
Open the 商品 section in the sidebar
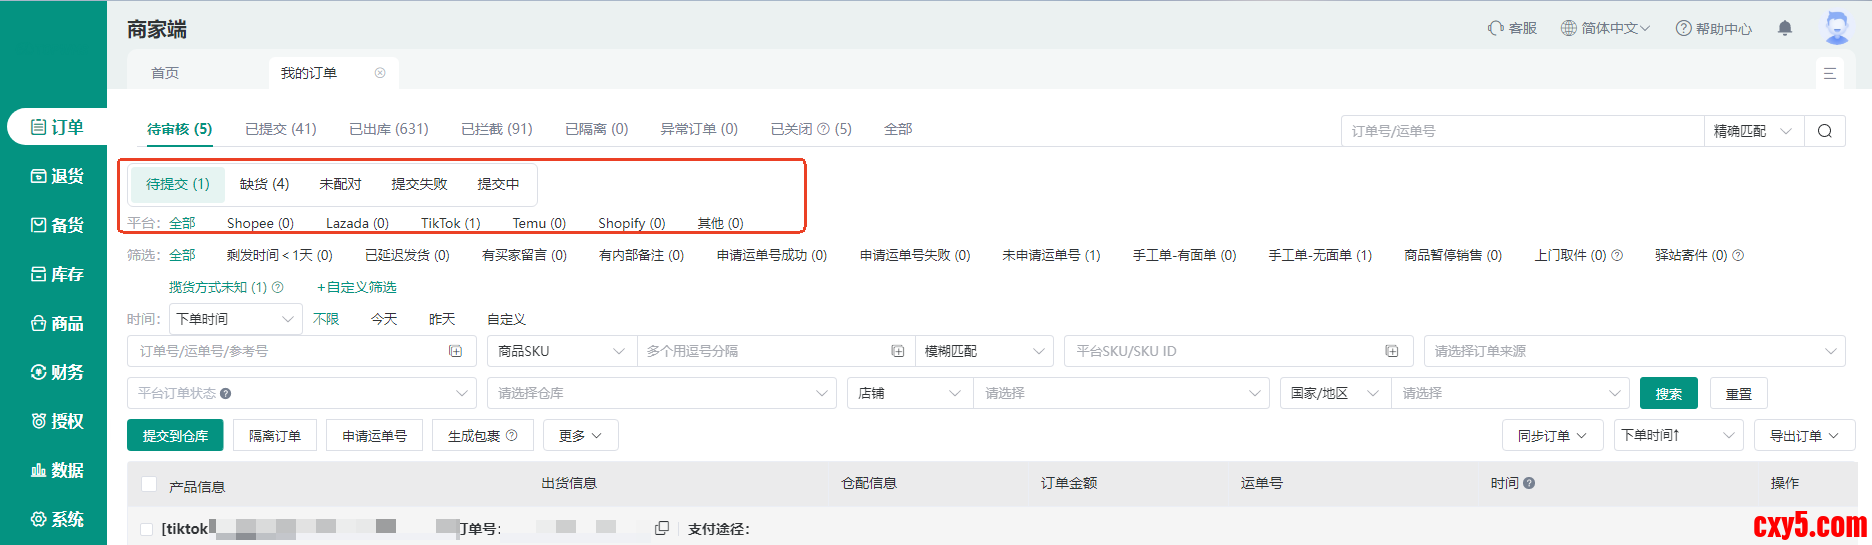coord(57,323)
